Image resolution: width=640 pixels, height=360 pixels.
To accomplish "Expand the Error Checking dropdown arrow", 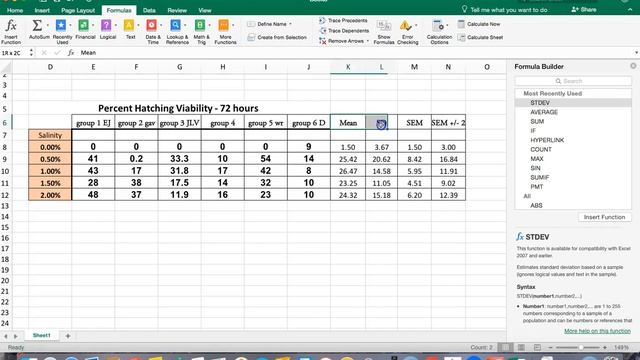I will click(x=416, y=26).
